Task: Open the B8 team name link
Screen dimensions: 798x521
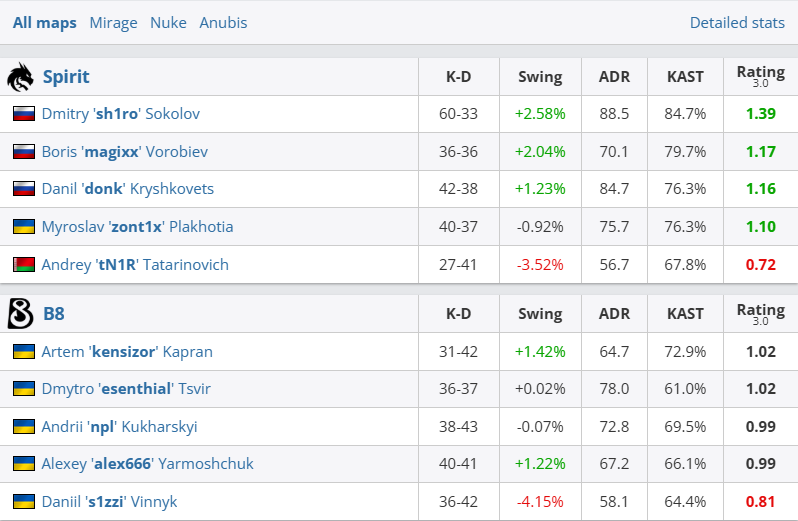Action: point(54,314)
